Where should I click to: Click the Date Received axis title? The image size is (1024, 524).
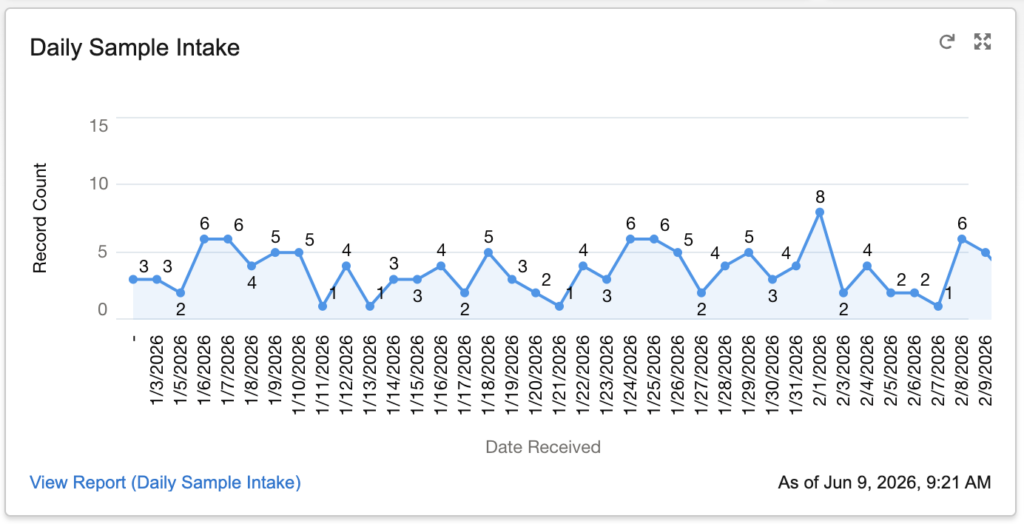coord(543,447)
